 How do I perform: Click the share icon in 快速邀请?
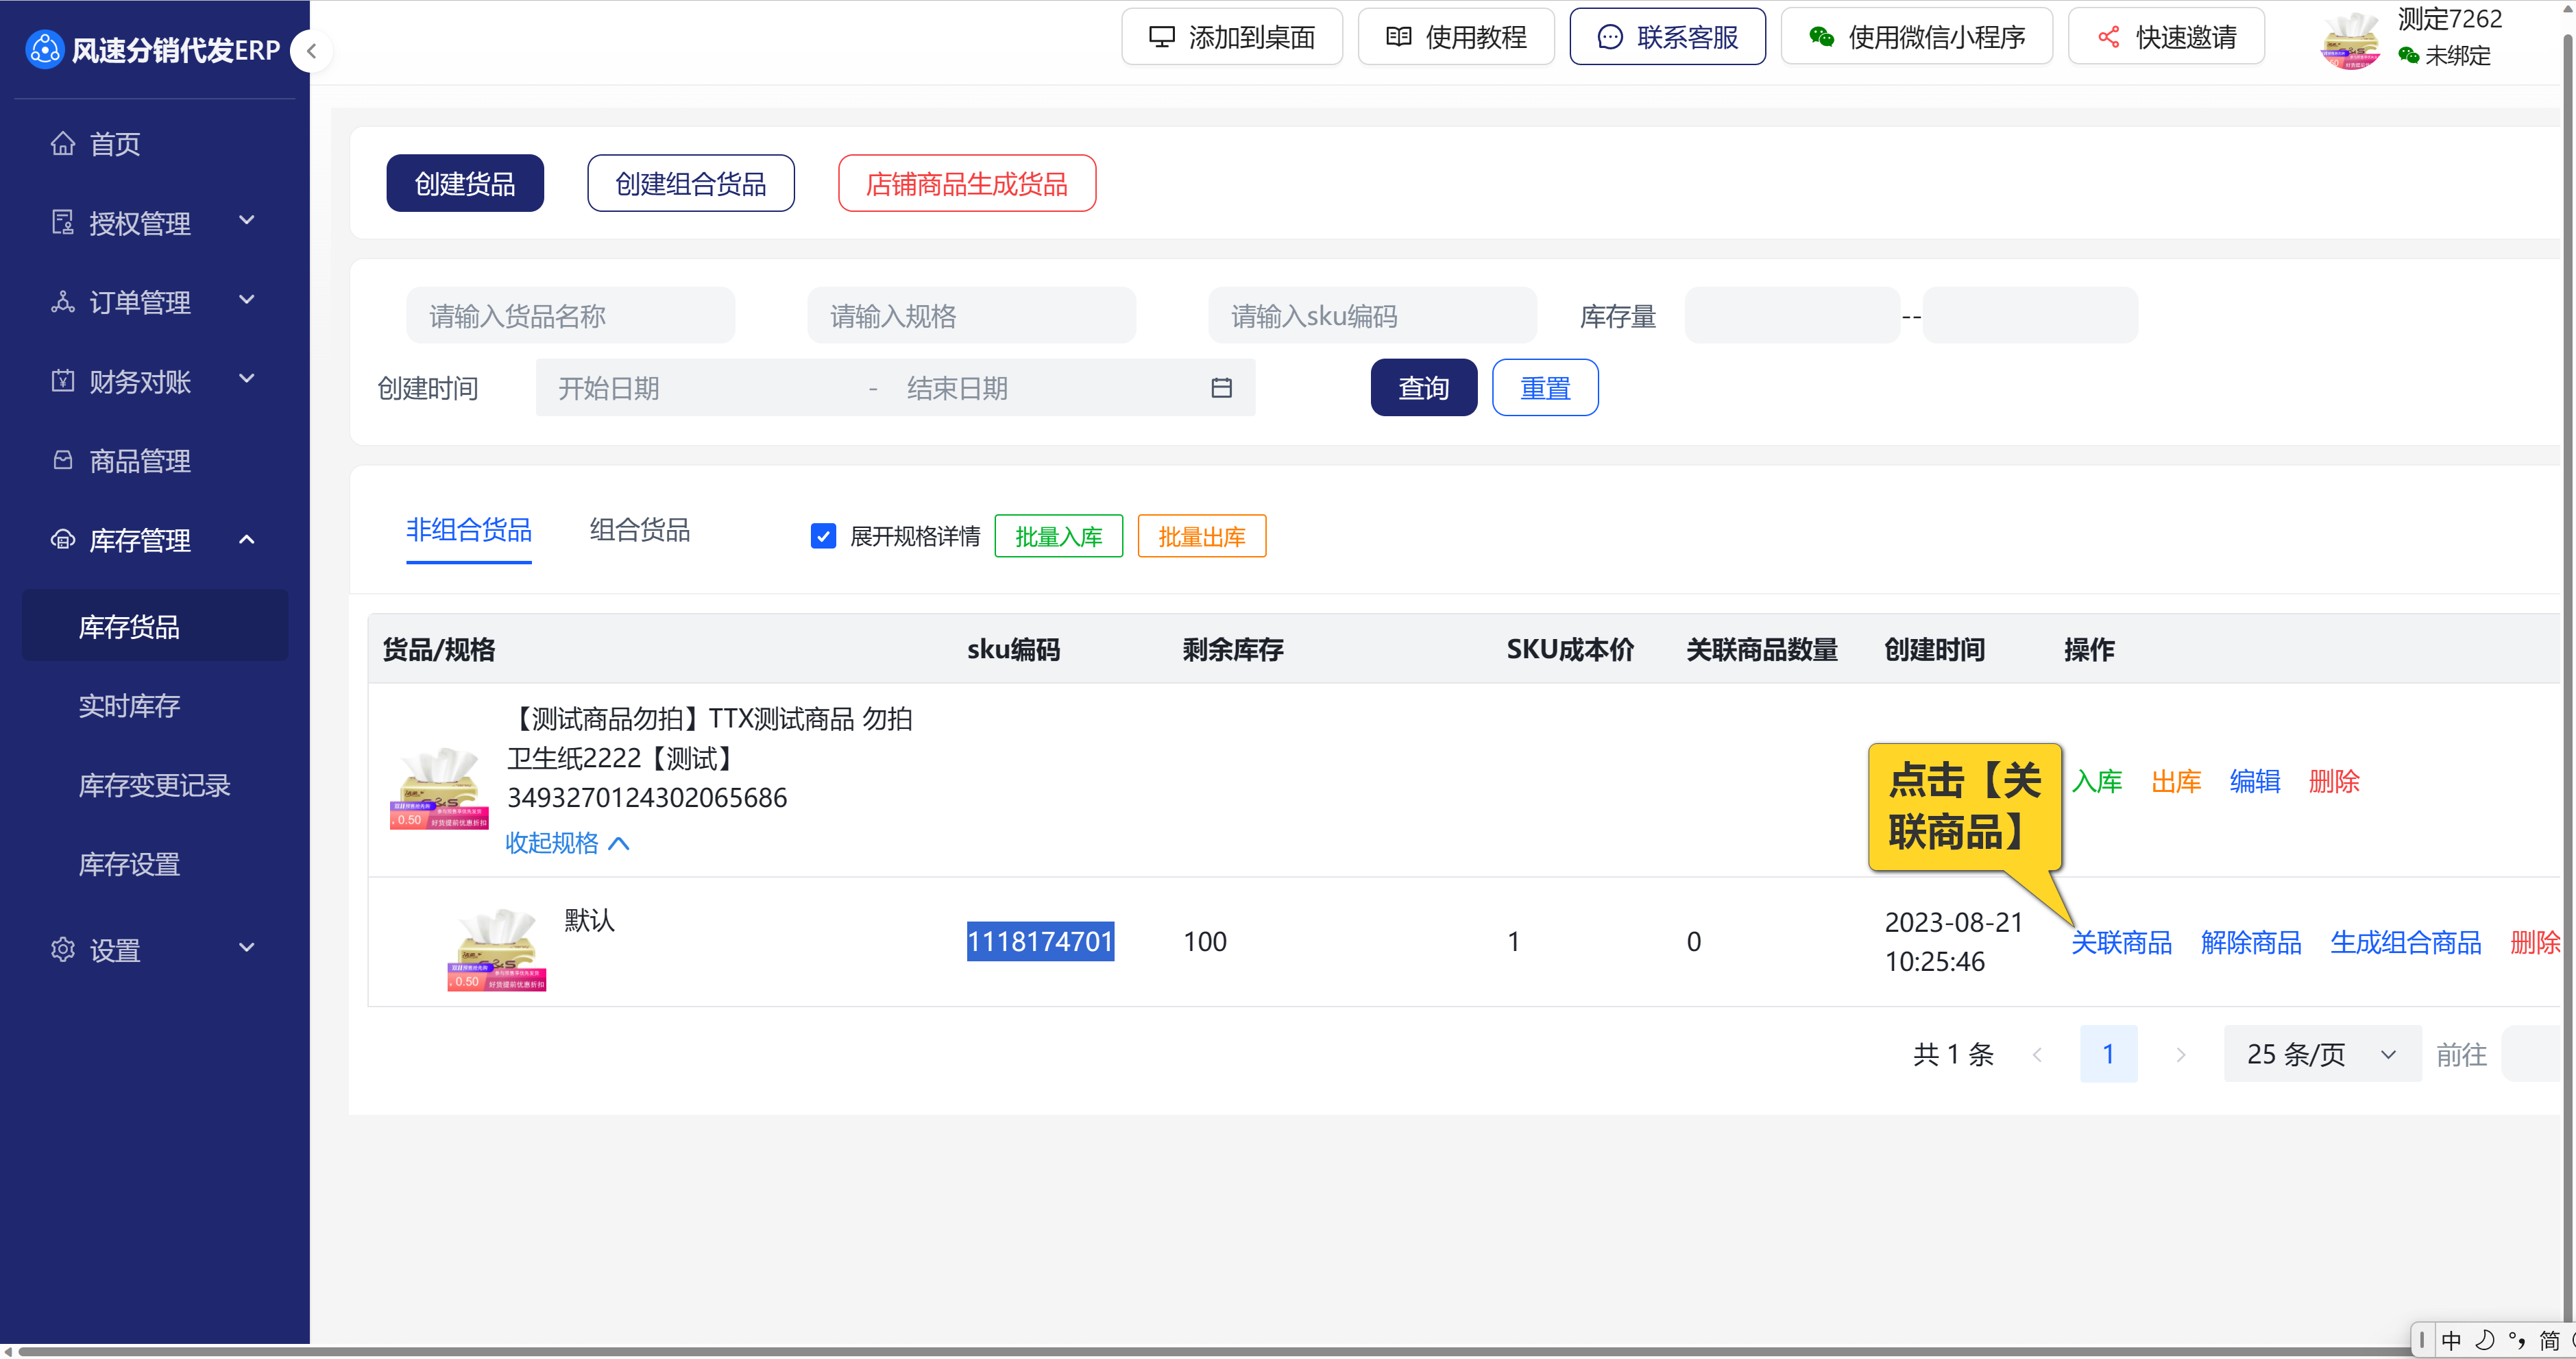(x=2108, y=37)
